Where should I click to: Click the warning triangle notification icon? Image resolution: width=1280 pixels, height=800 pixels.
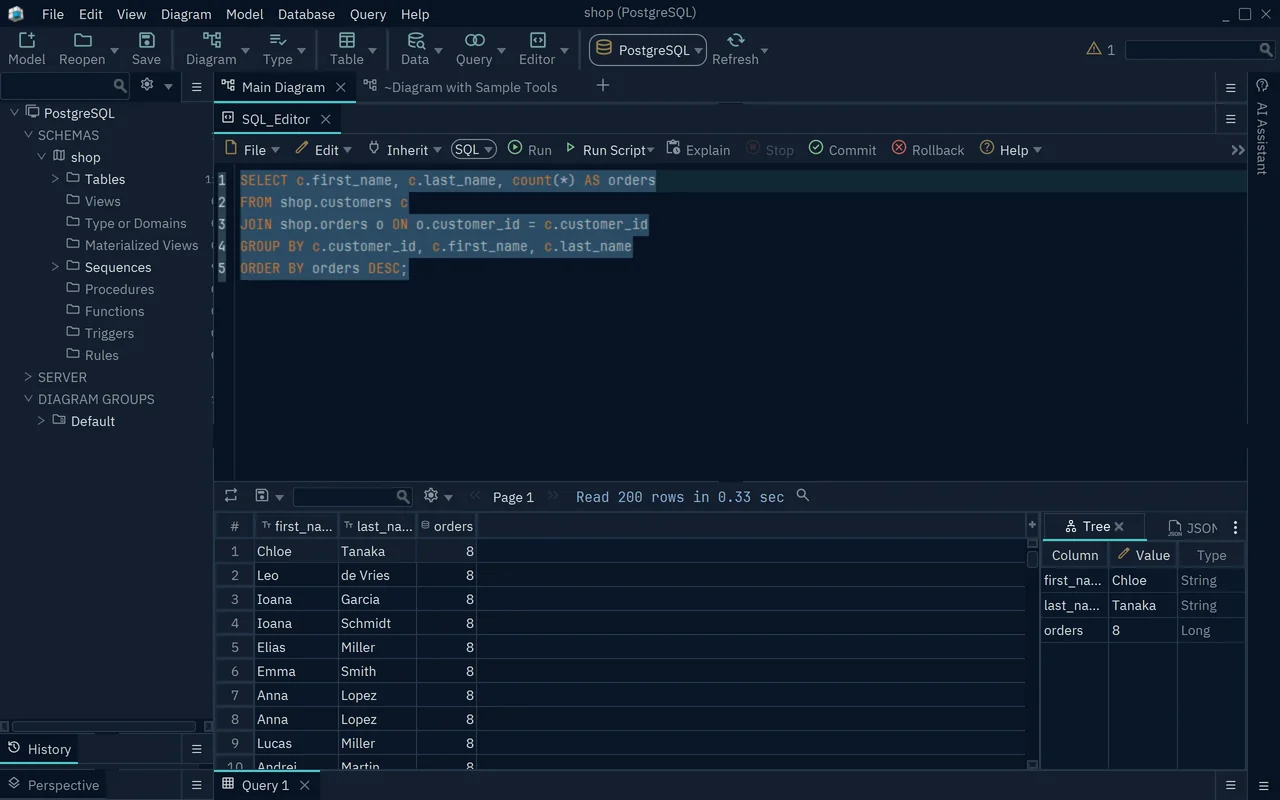pos(1094,48)
